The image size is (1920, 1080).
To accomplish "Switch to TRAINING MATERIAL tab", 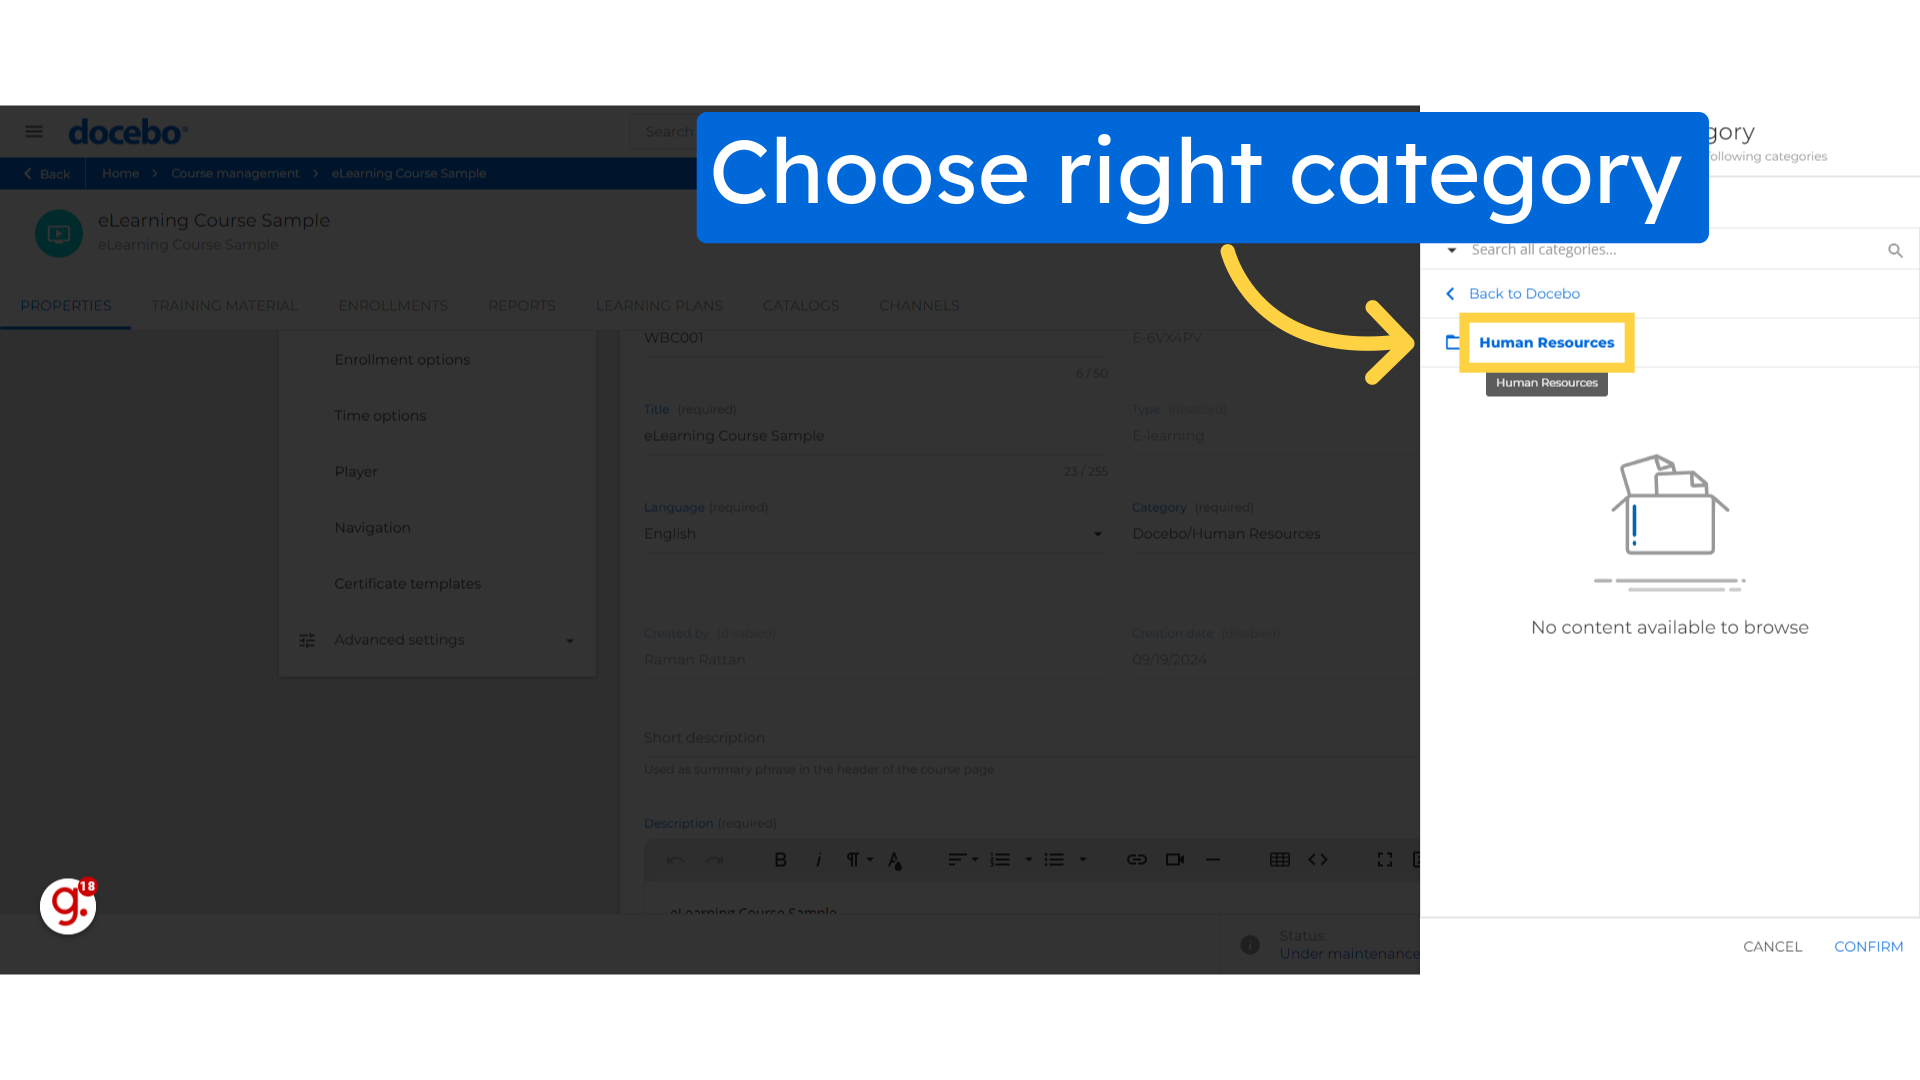I will pyautogui.click(x=224, y=306).
